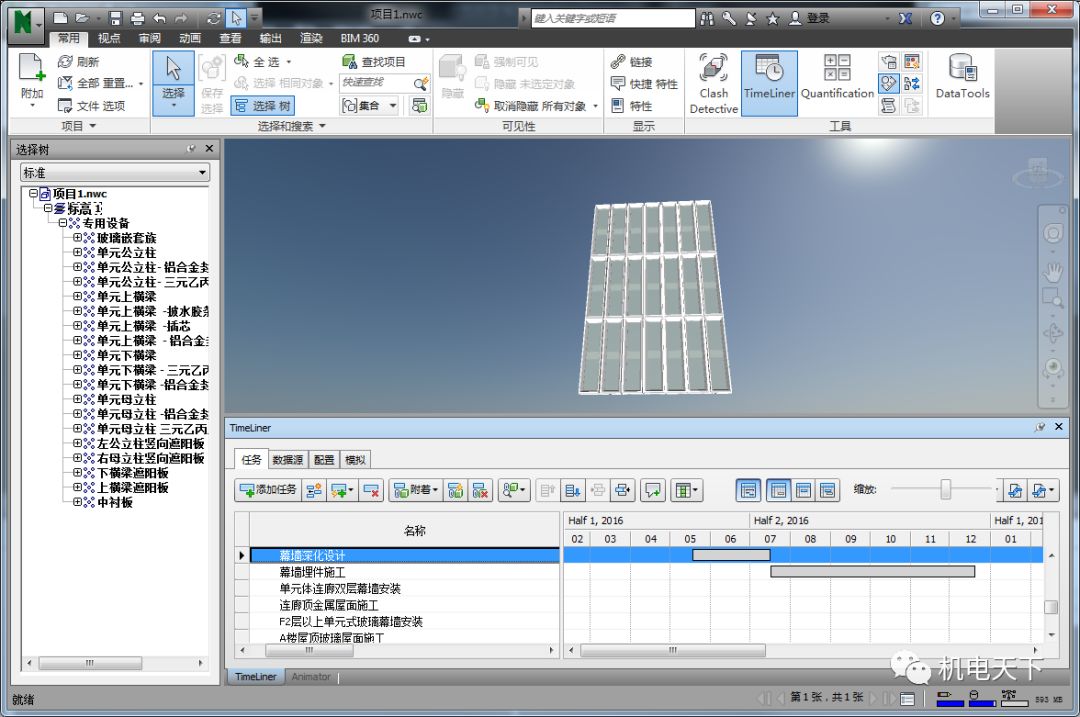Switch to the Data Sources (数据源) TimeLiner tab

(x=287, y=459)
